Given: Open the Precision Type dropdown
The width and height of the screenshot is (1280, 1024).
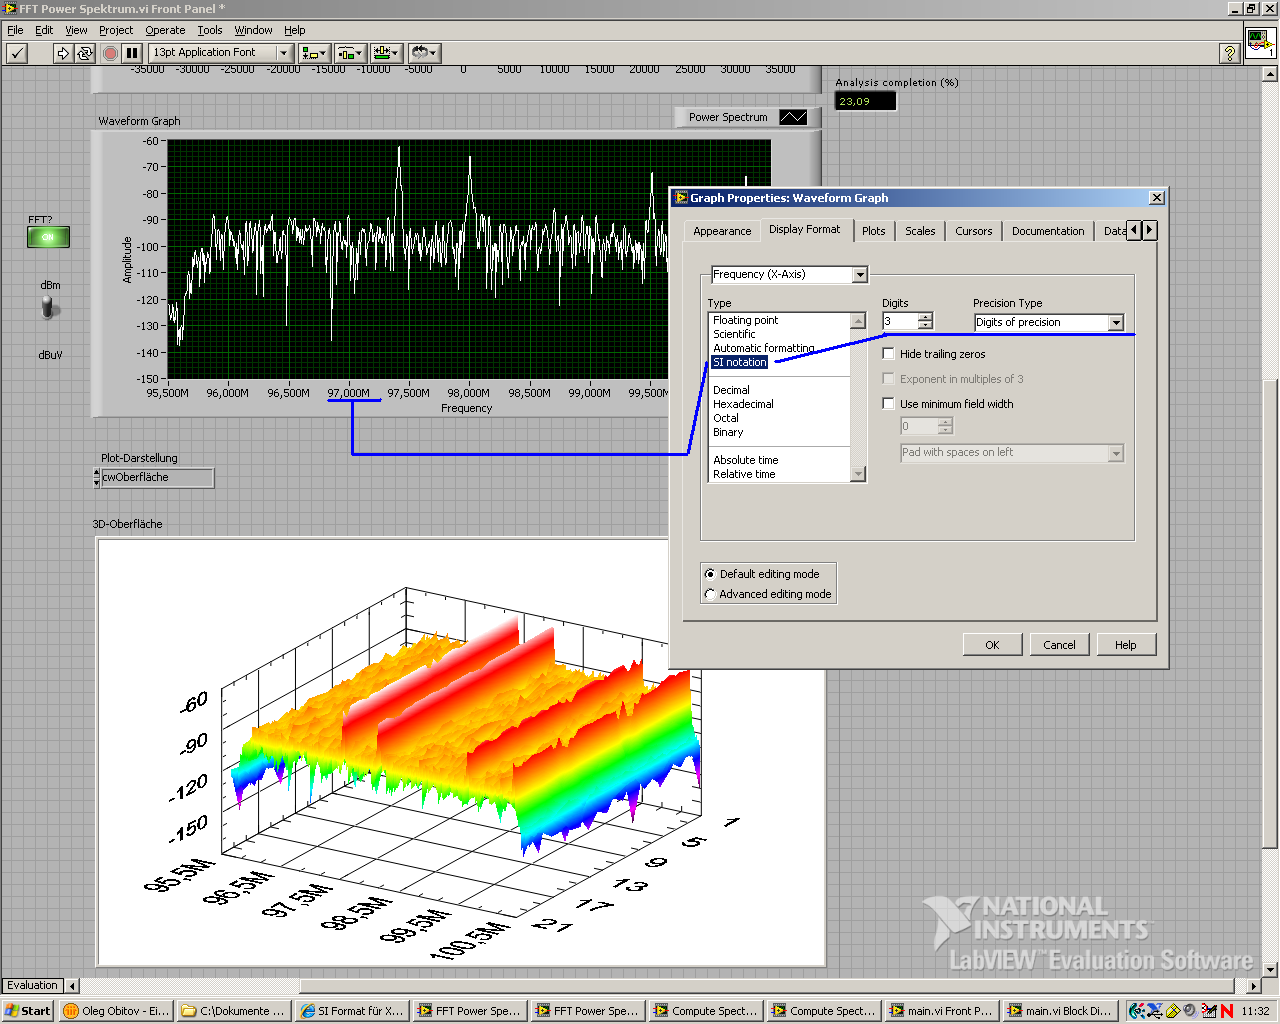Looking at the screenshot, I should coord(1116,323).
